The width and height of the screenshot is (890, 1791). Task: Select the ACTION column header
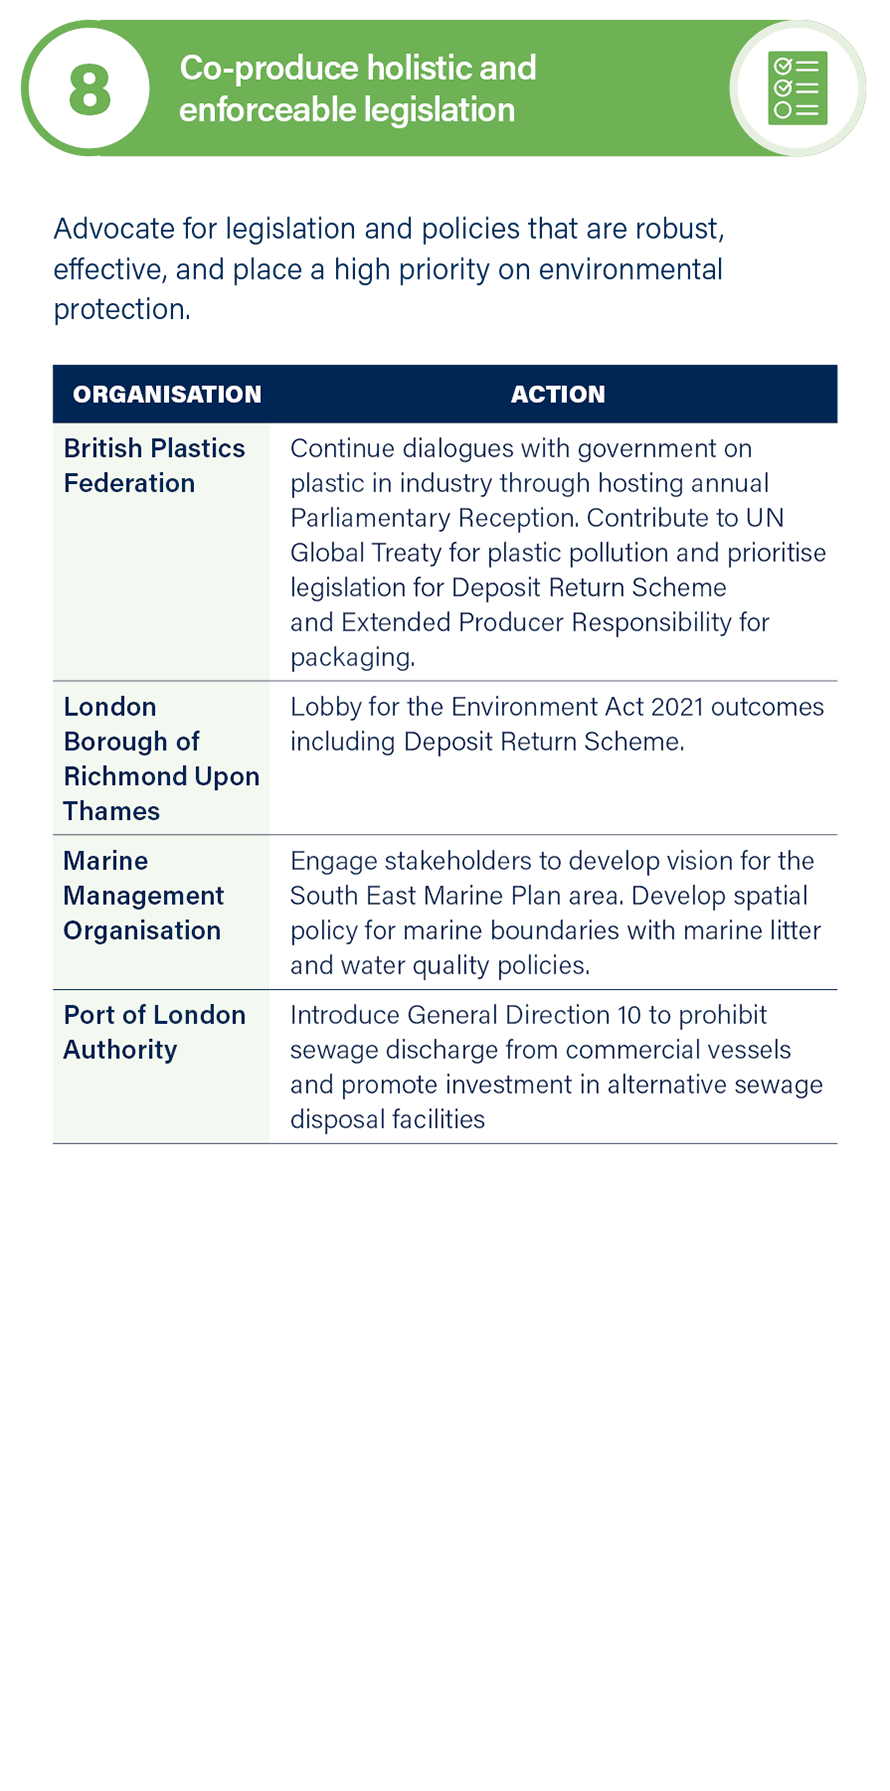(558, 394)
